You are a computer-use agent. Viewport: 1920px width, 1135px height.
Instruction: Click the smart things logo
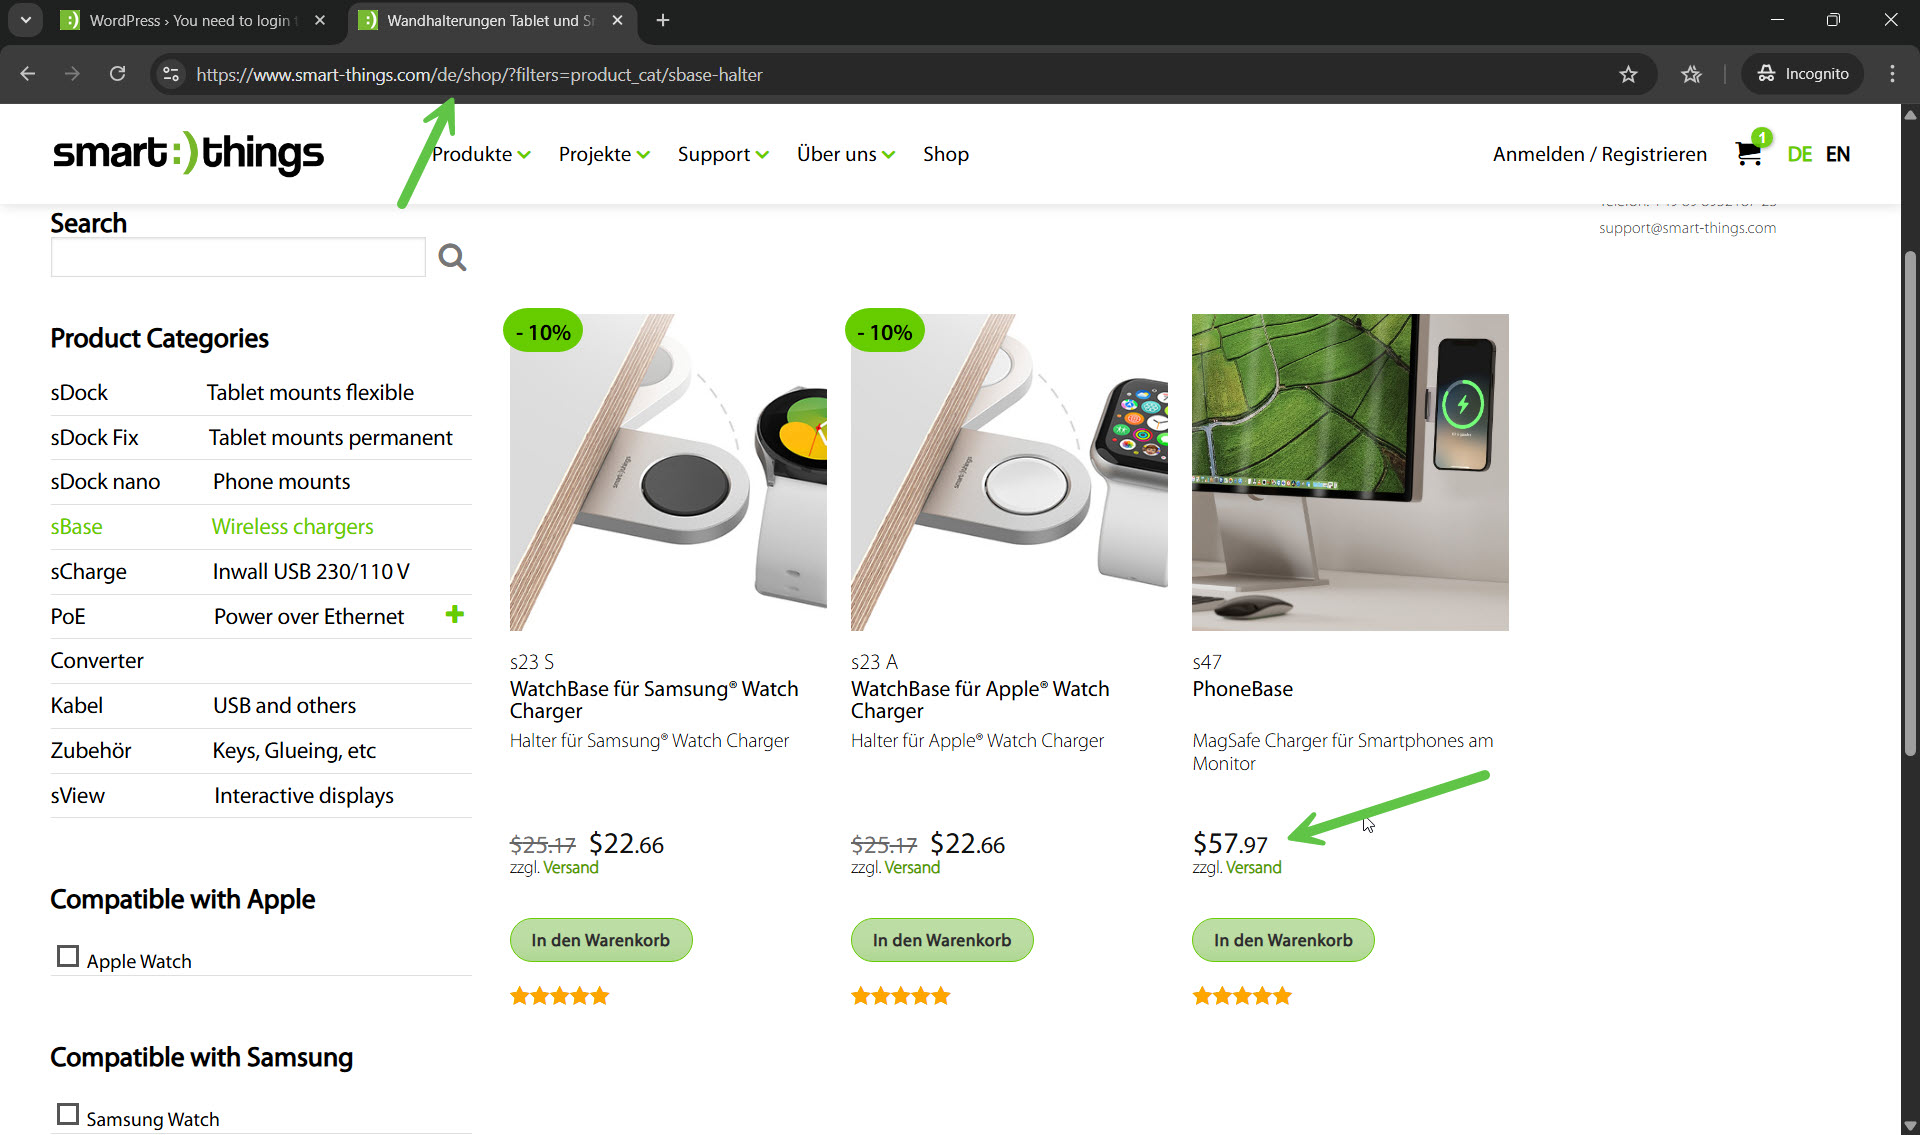click(188, 153)
